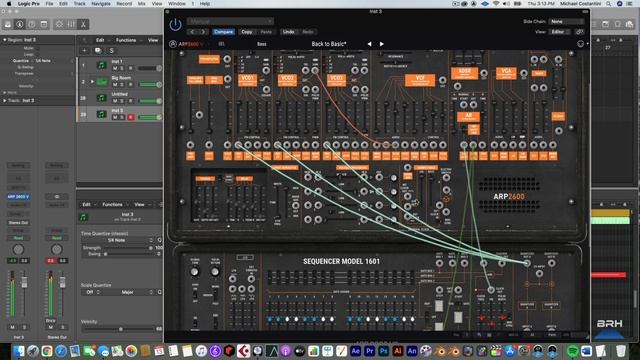
Task: Open Quick Help toolbar icon
Action: 31,24
